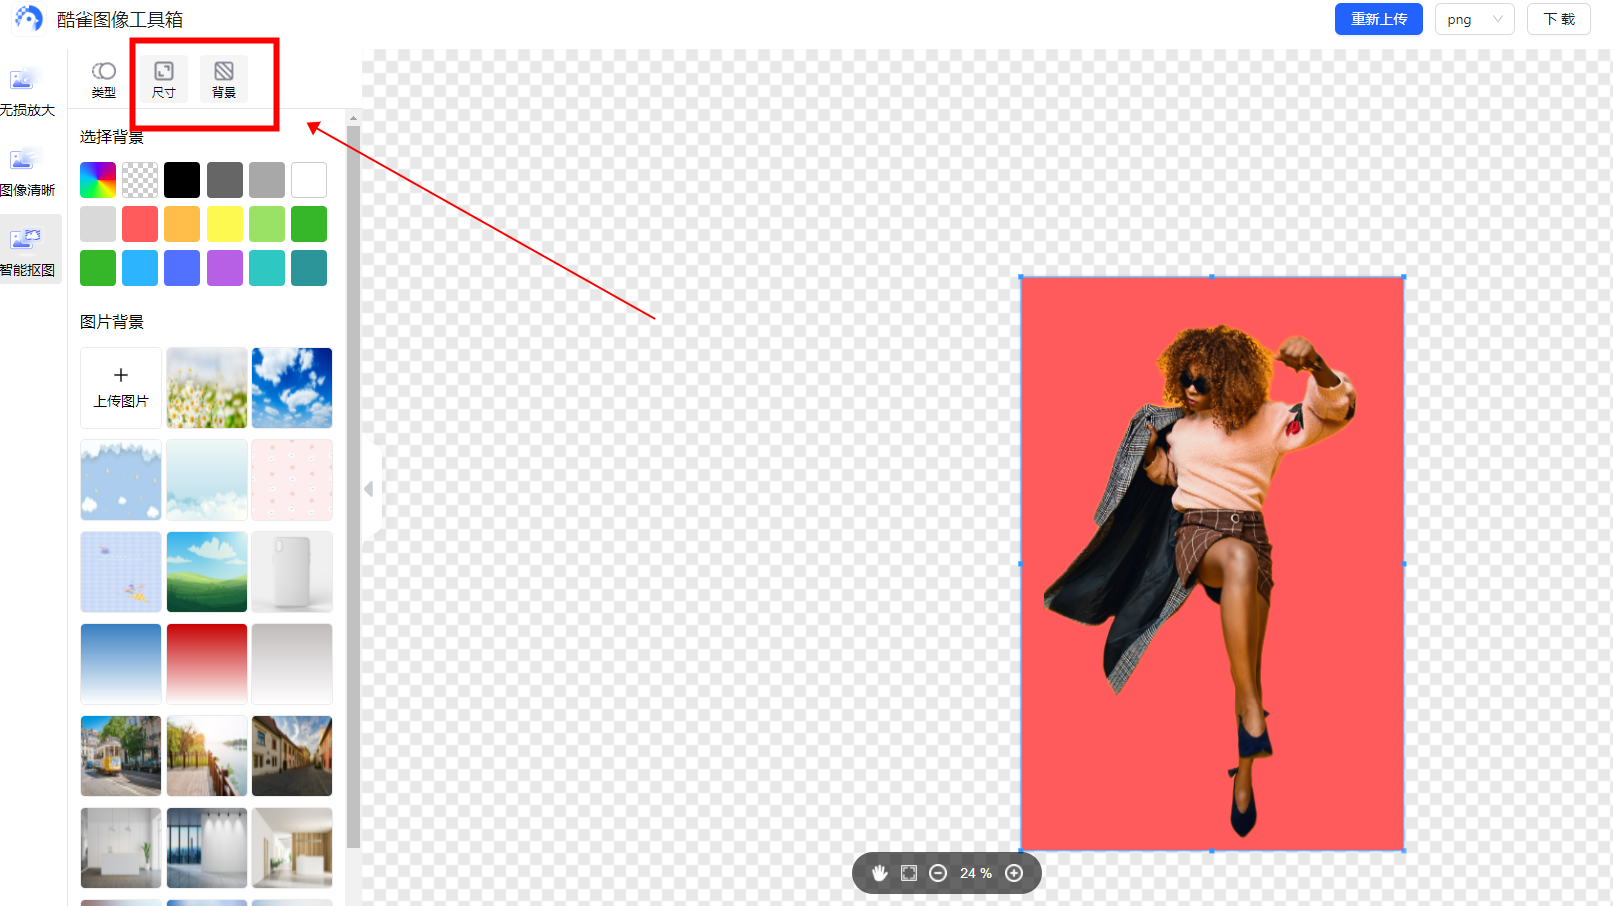Click the 上传图片 upload tile

pos(121,388)
